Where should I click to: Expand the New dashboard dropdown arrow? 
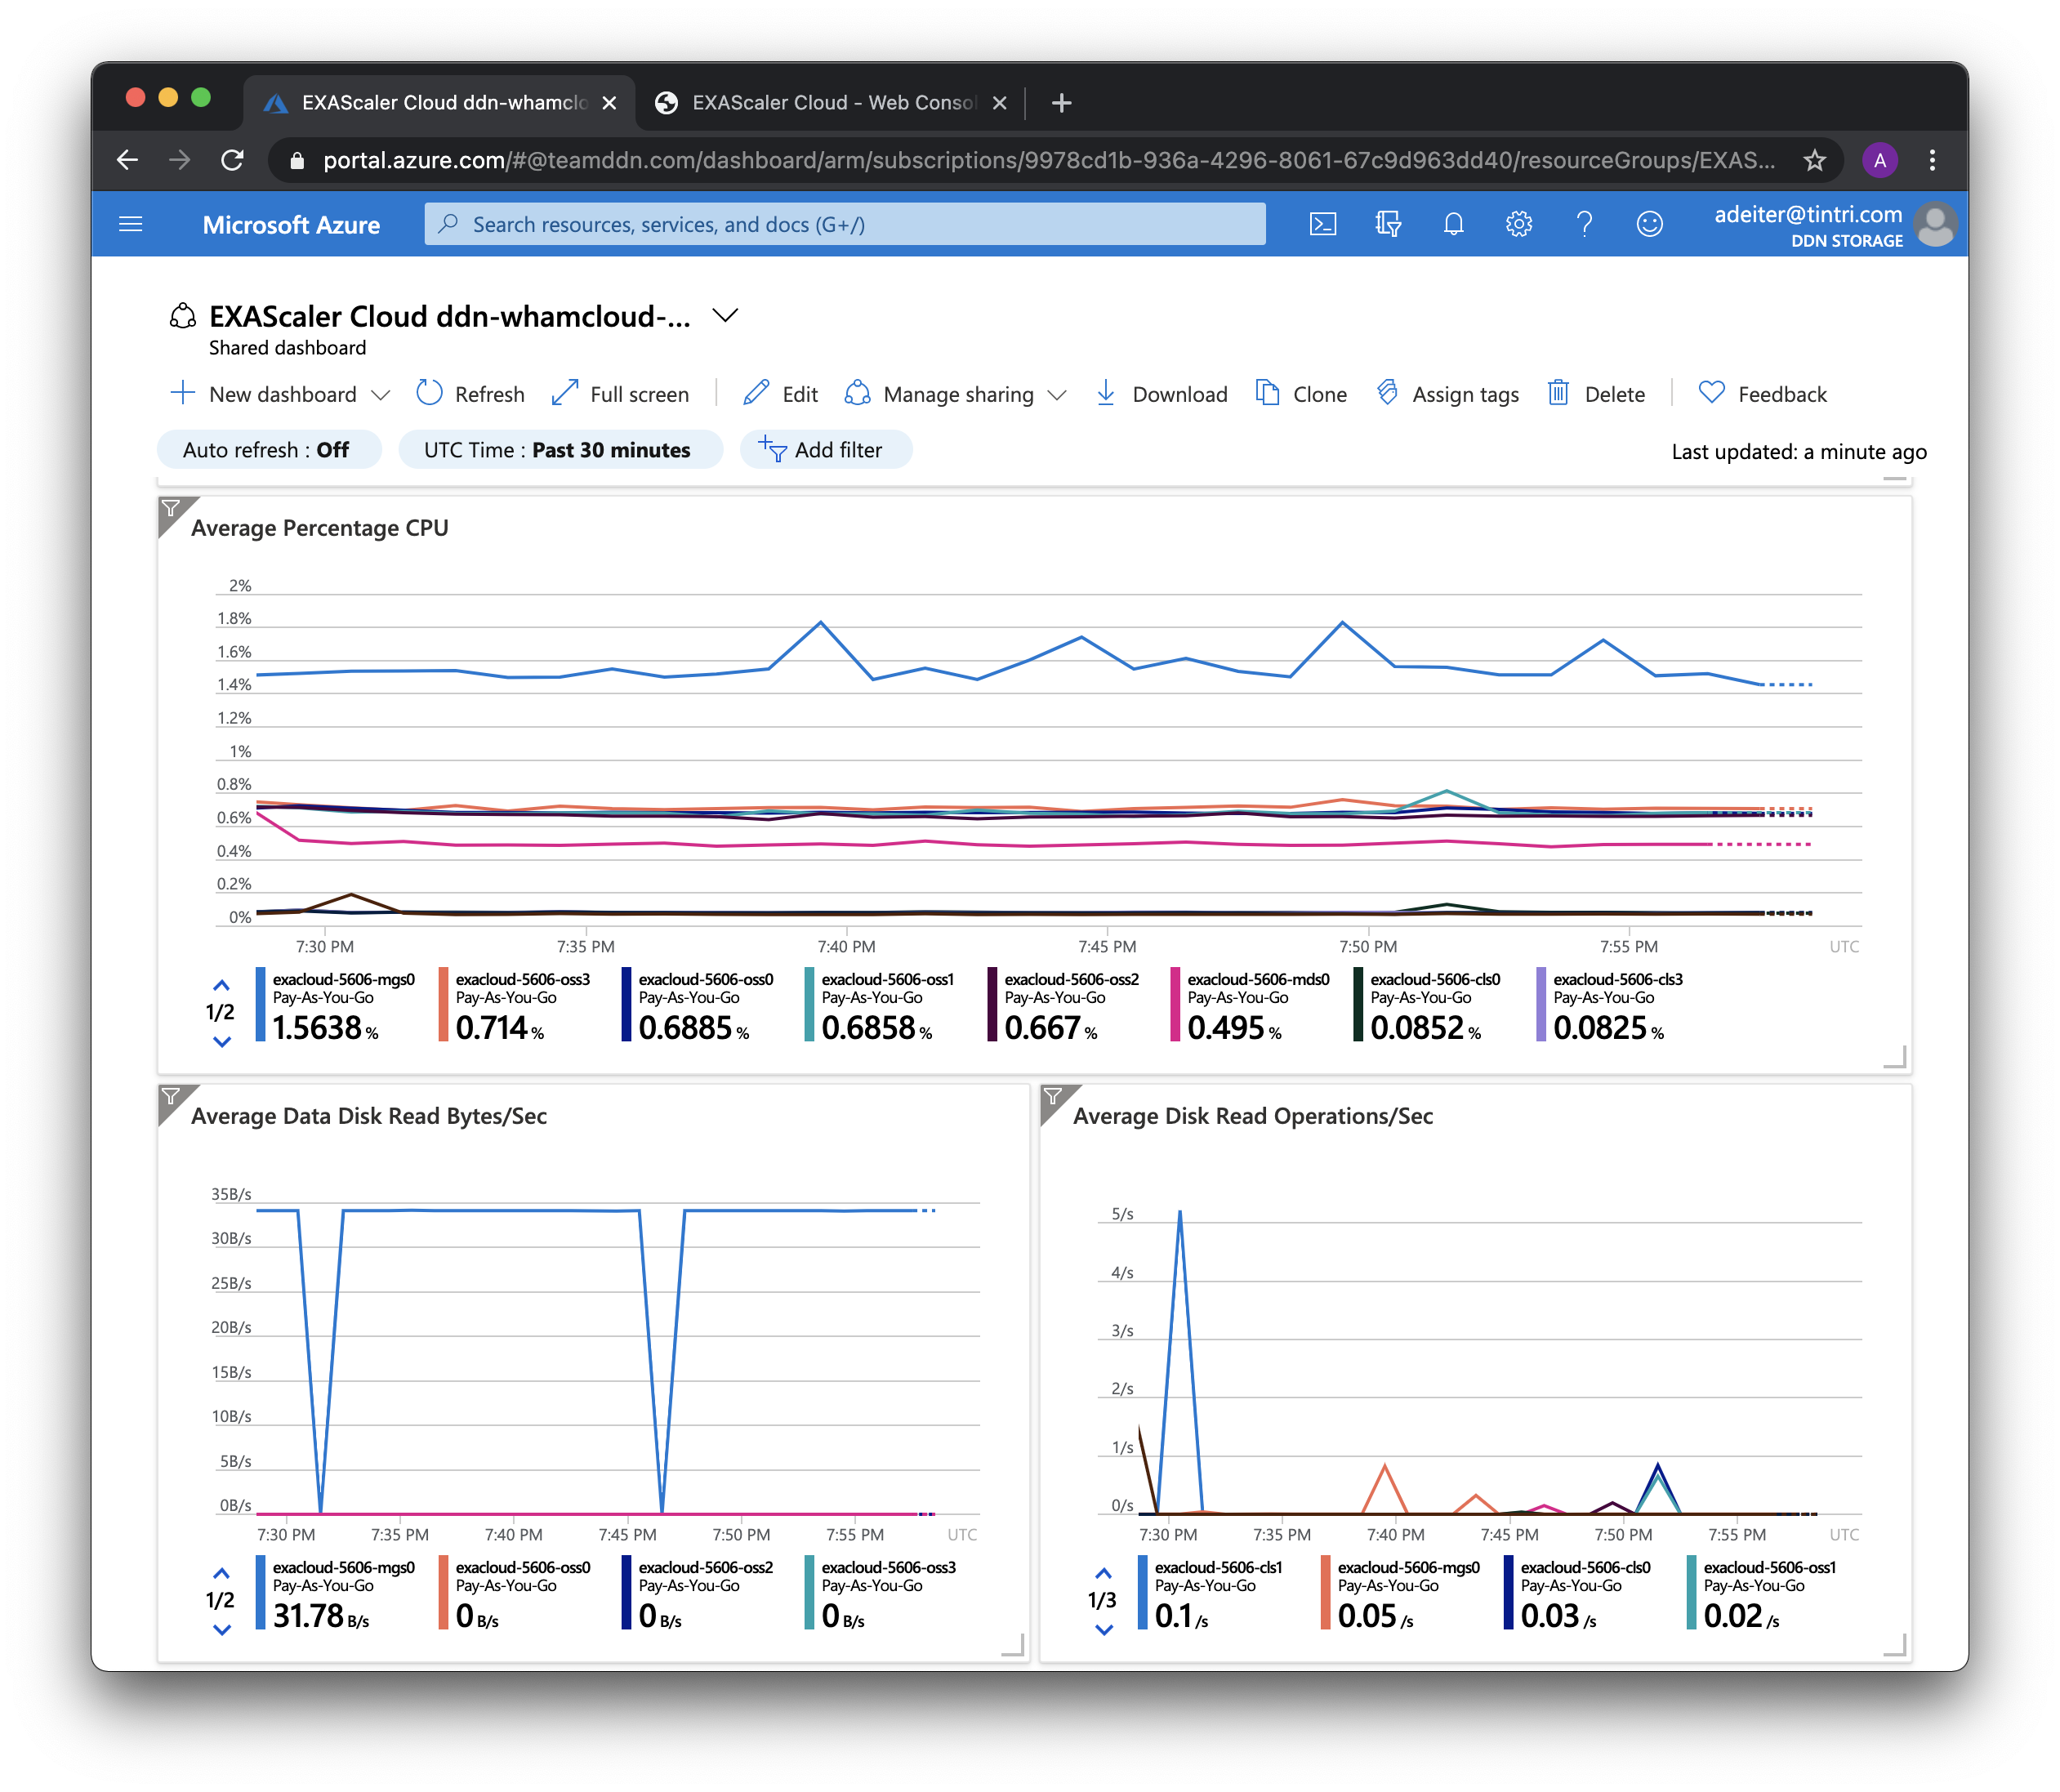(x=381, y=395)
